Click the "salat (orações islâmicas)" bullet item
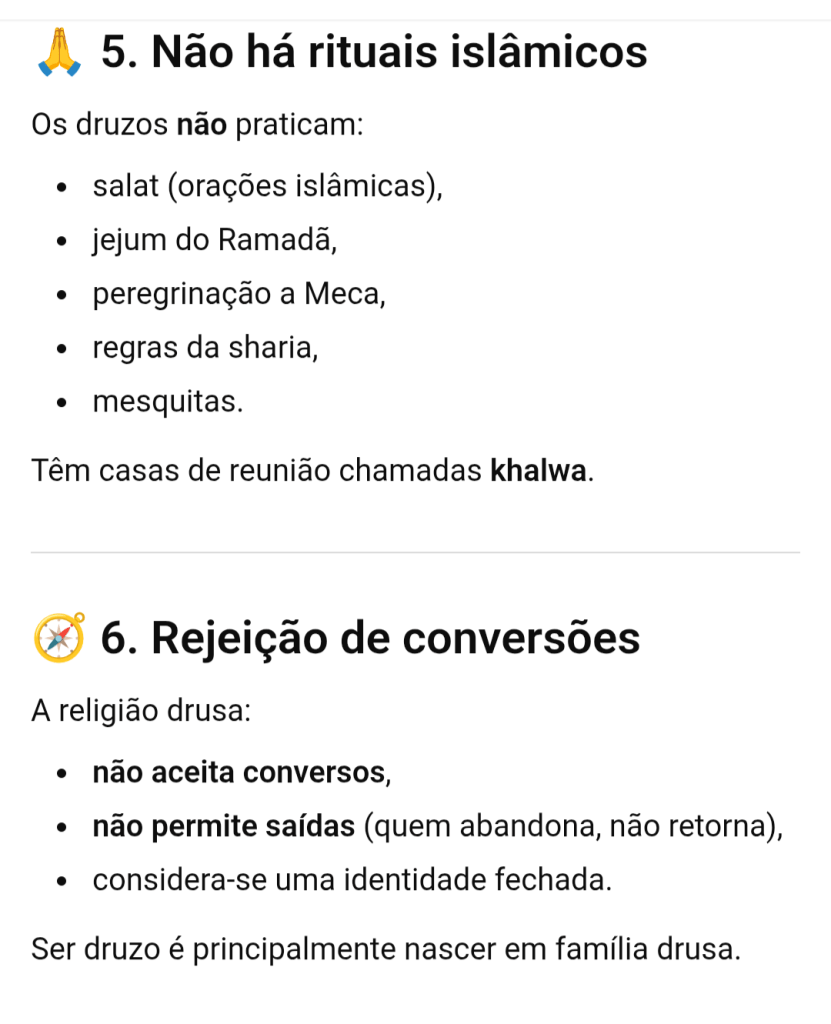 (267, 187)
